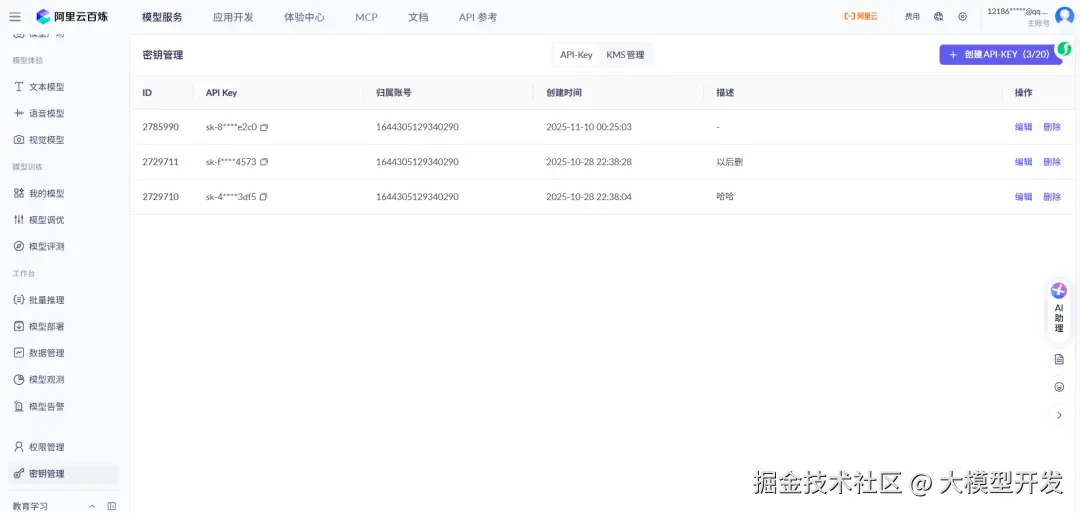The width and height of the screenshot is (1080, 513).
Task: Click the 密钥管理 page title
Action: point(163,55)
